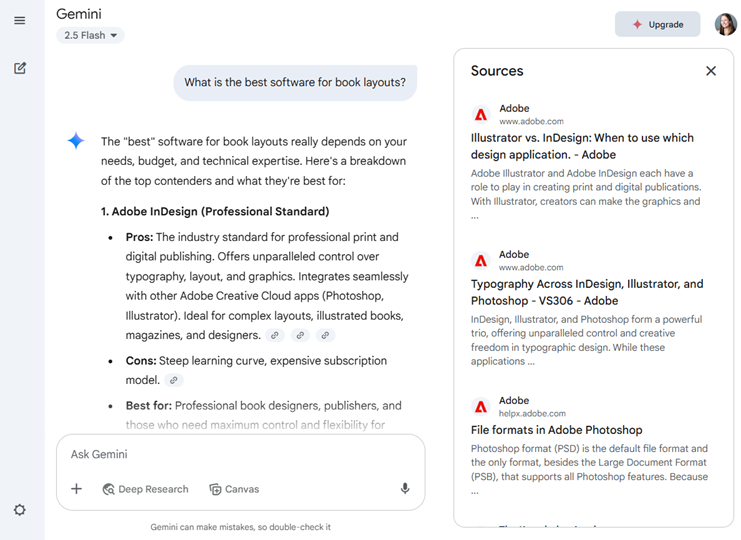
Task: Open the 2.5 Flash model dropdown
Action: 90,35
